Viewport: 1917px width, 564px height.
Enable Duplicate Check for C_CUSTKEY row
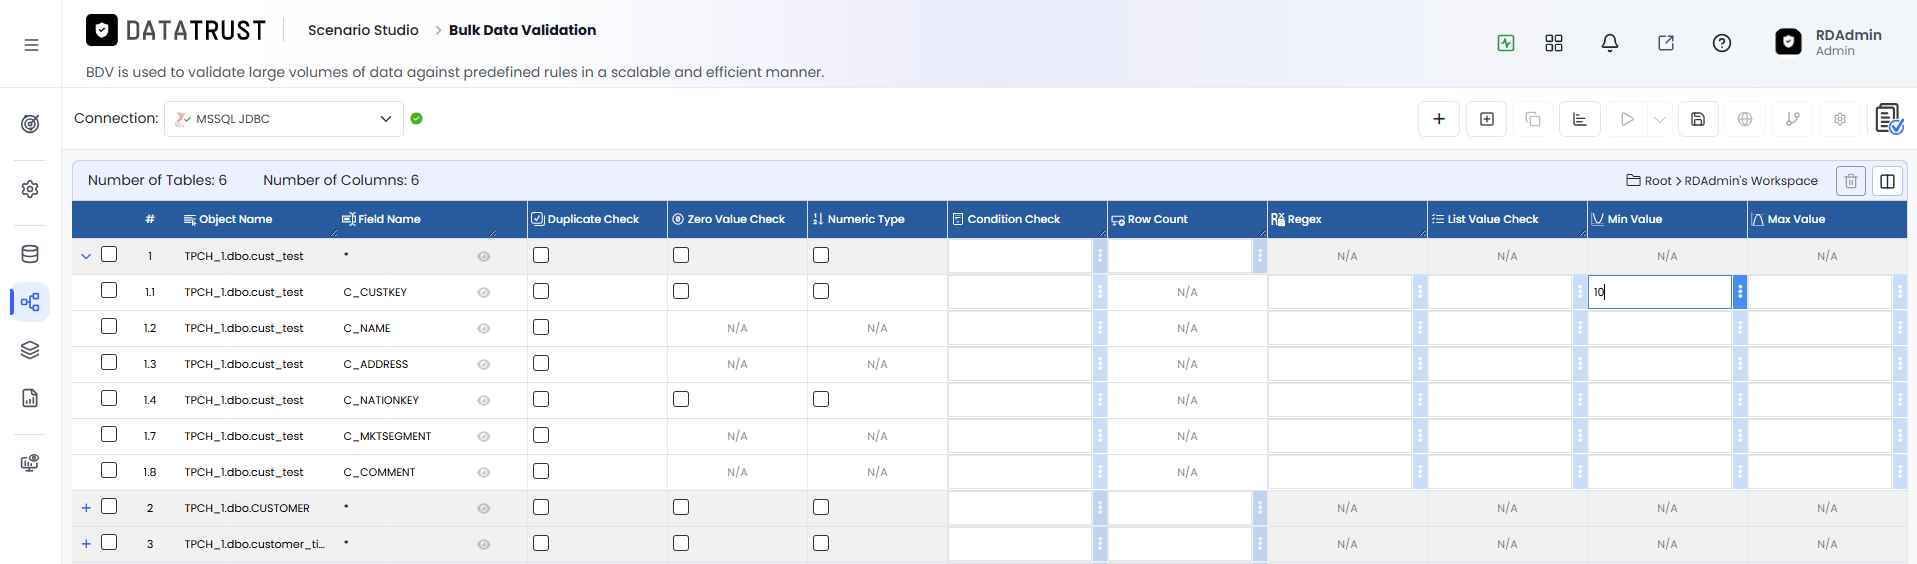(541, 291)
